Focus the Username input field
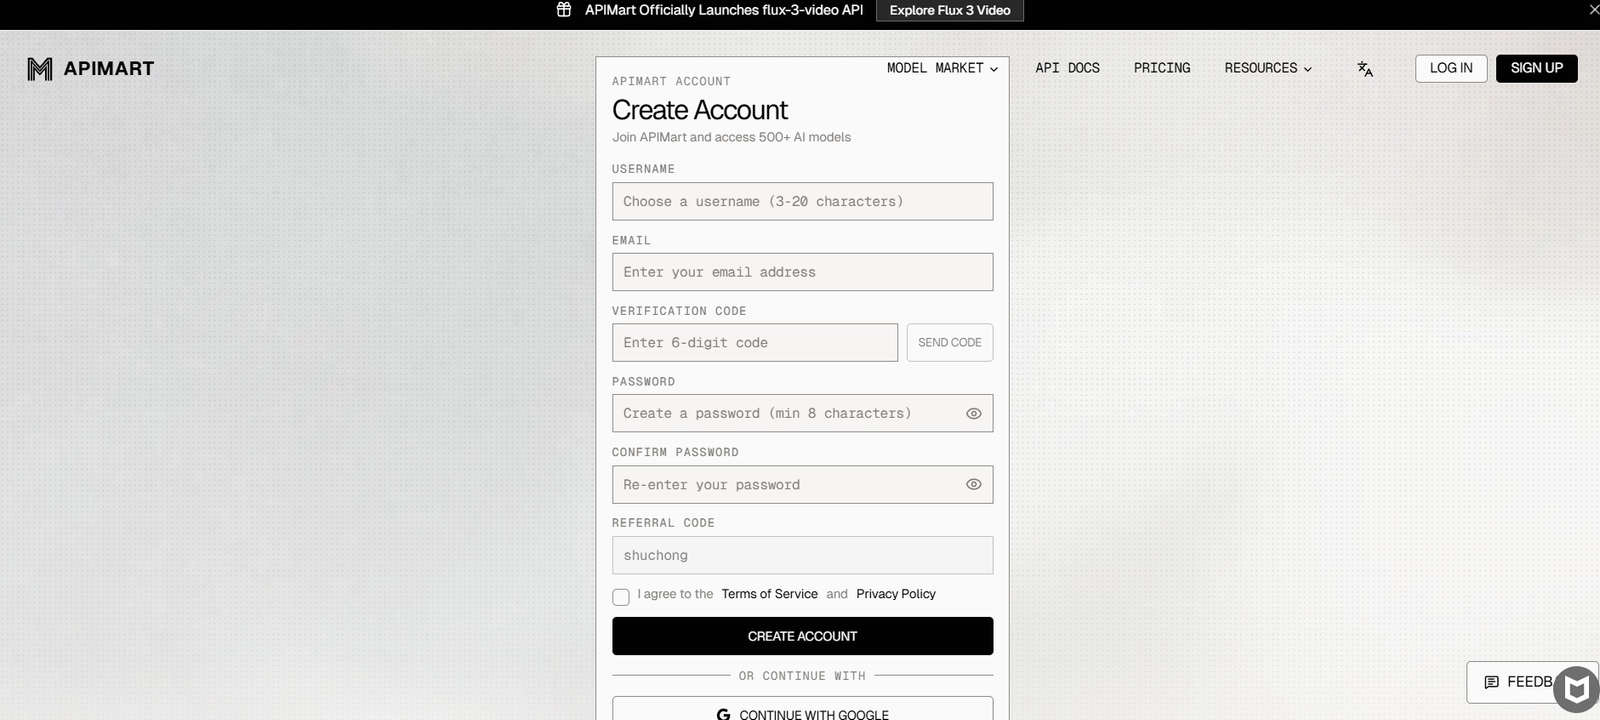The width and height of the screenshot is (1600, 720). [803, 202]
